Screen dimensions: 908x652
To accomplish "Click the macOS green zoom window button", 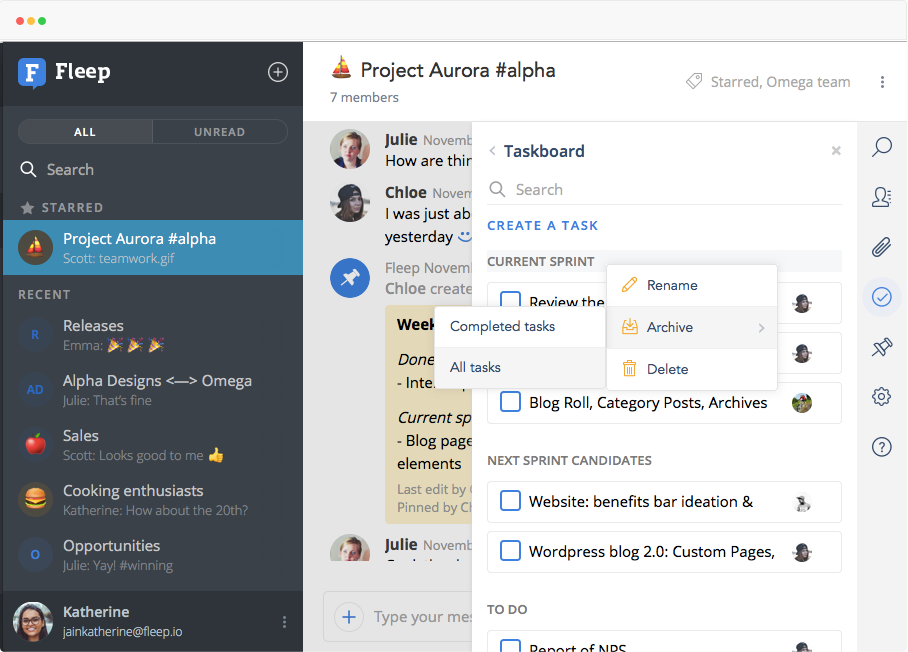I will (x=42, y=21).
